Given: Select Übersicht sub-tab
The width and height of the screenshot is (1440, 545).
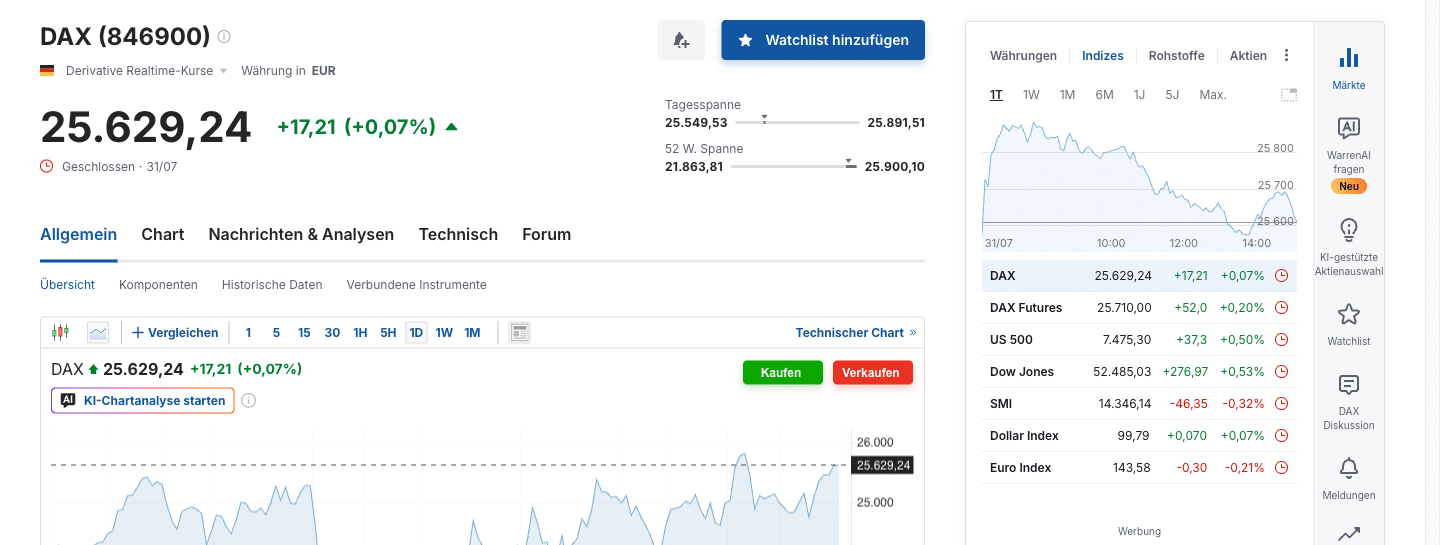Looking at the screenshot, I should pos(67,285).
